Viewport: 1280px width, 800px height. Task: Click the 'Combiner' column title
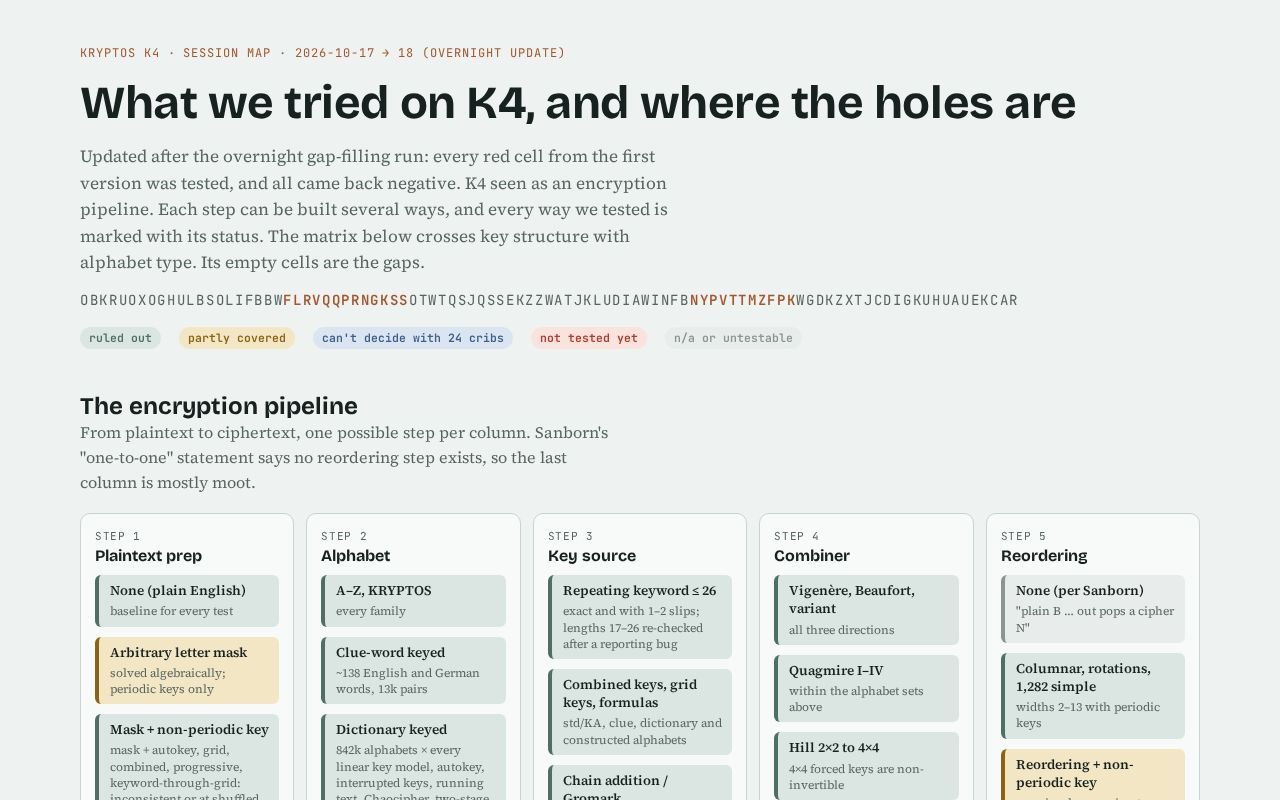point(812,556)
